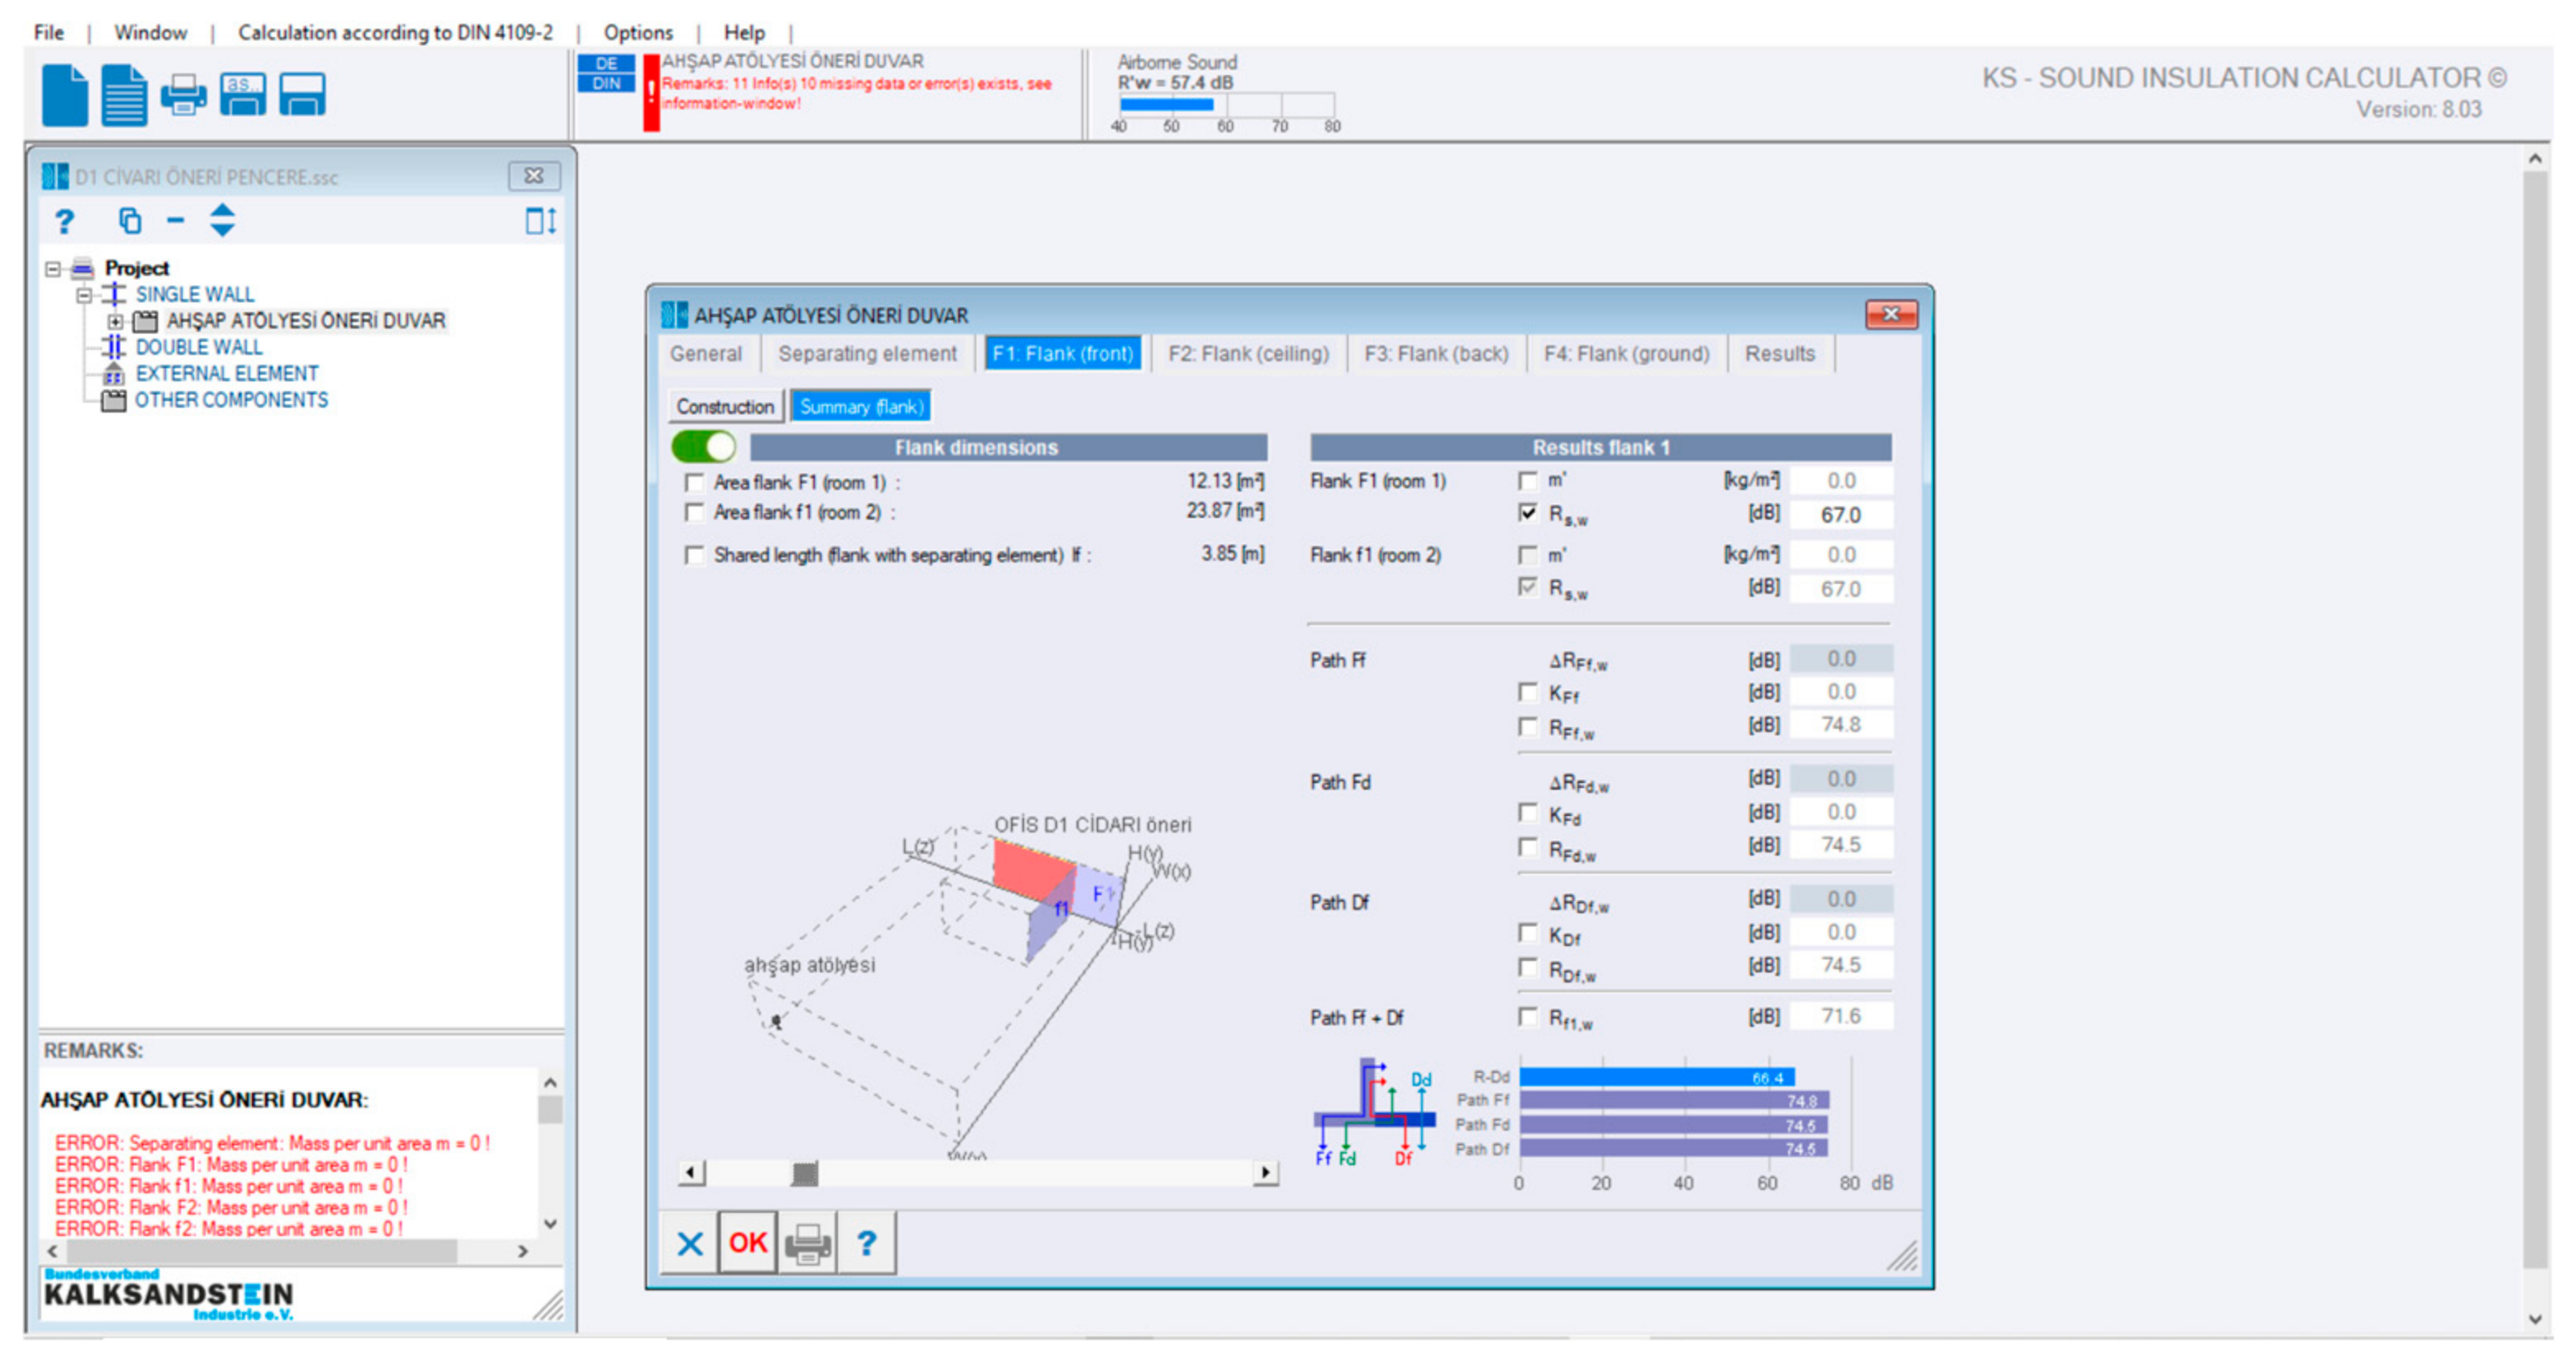This screenshot has width=2576, height=1362.
Task: Expand the AHŞAP ATÖLYESİ ÖNERİ DUVAR tree node
Action: (115, 322)
